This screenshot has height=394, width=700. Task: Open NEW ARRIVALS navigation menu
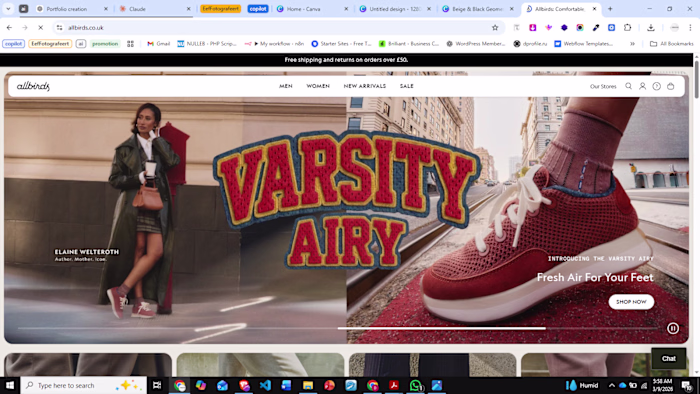[x=365, y=86]
